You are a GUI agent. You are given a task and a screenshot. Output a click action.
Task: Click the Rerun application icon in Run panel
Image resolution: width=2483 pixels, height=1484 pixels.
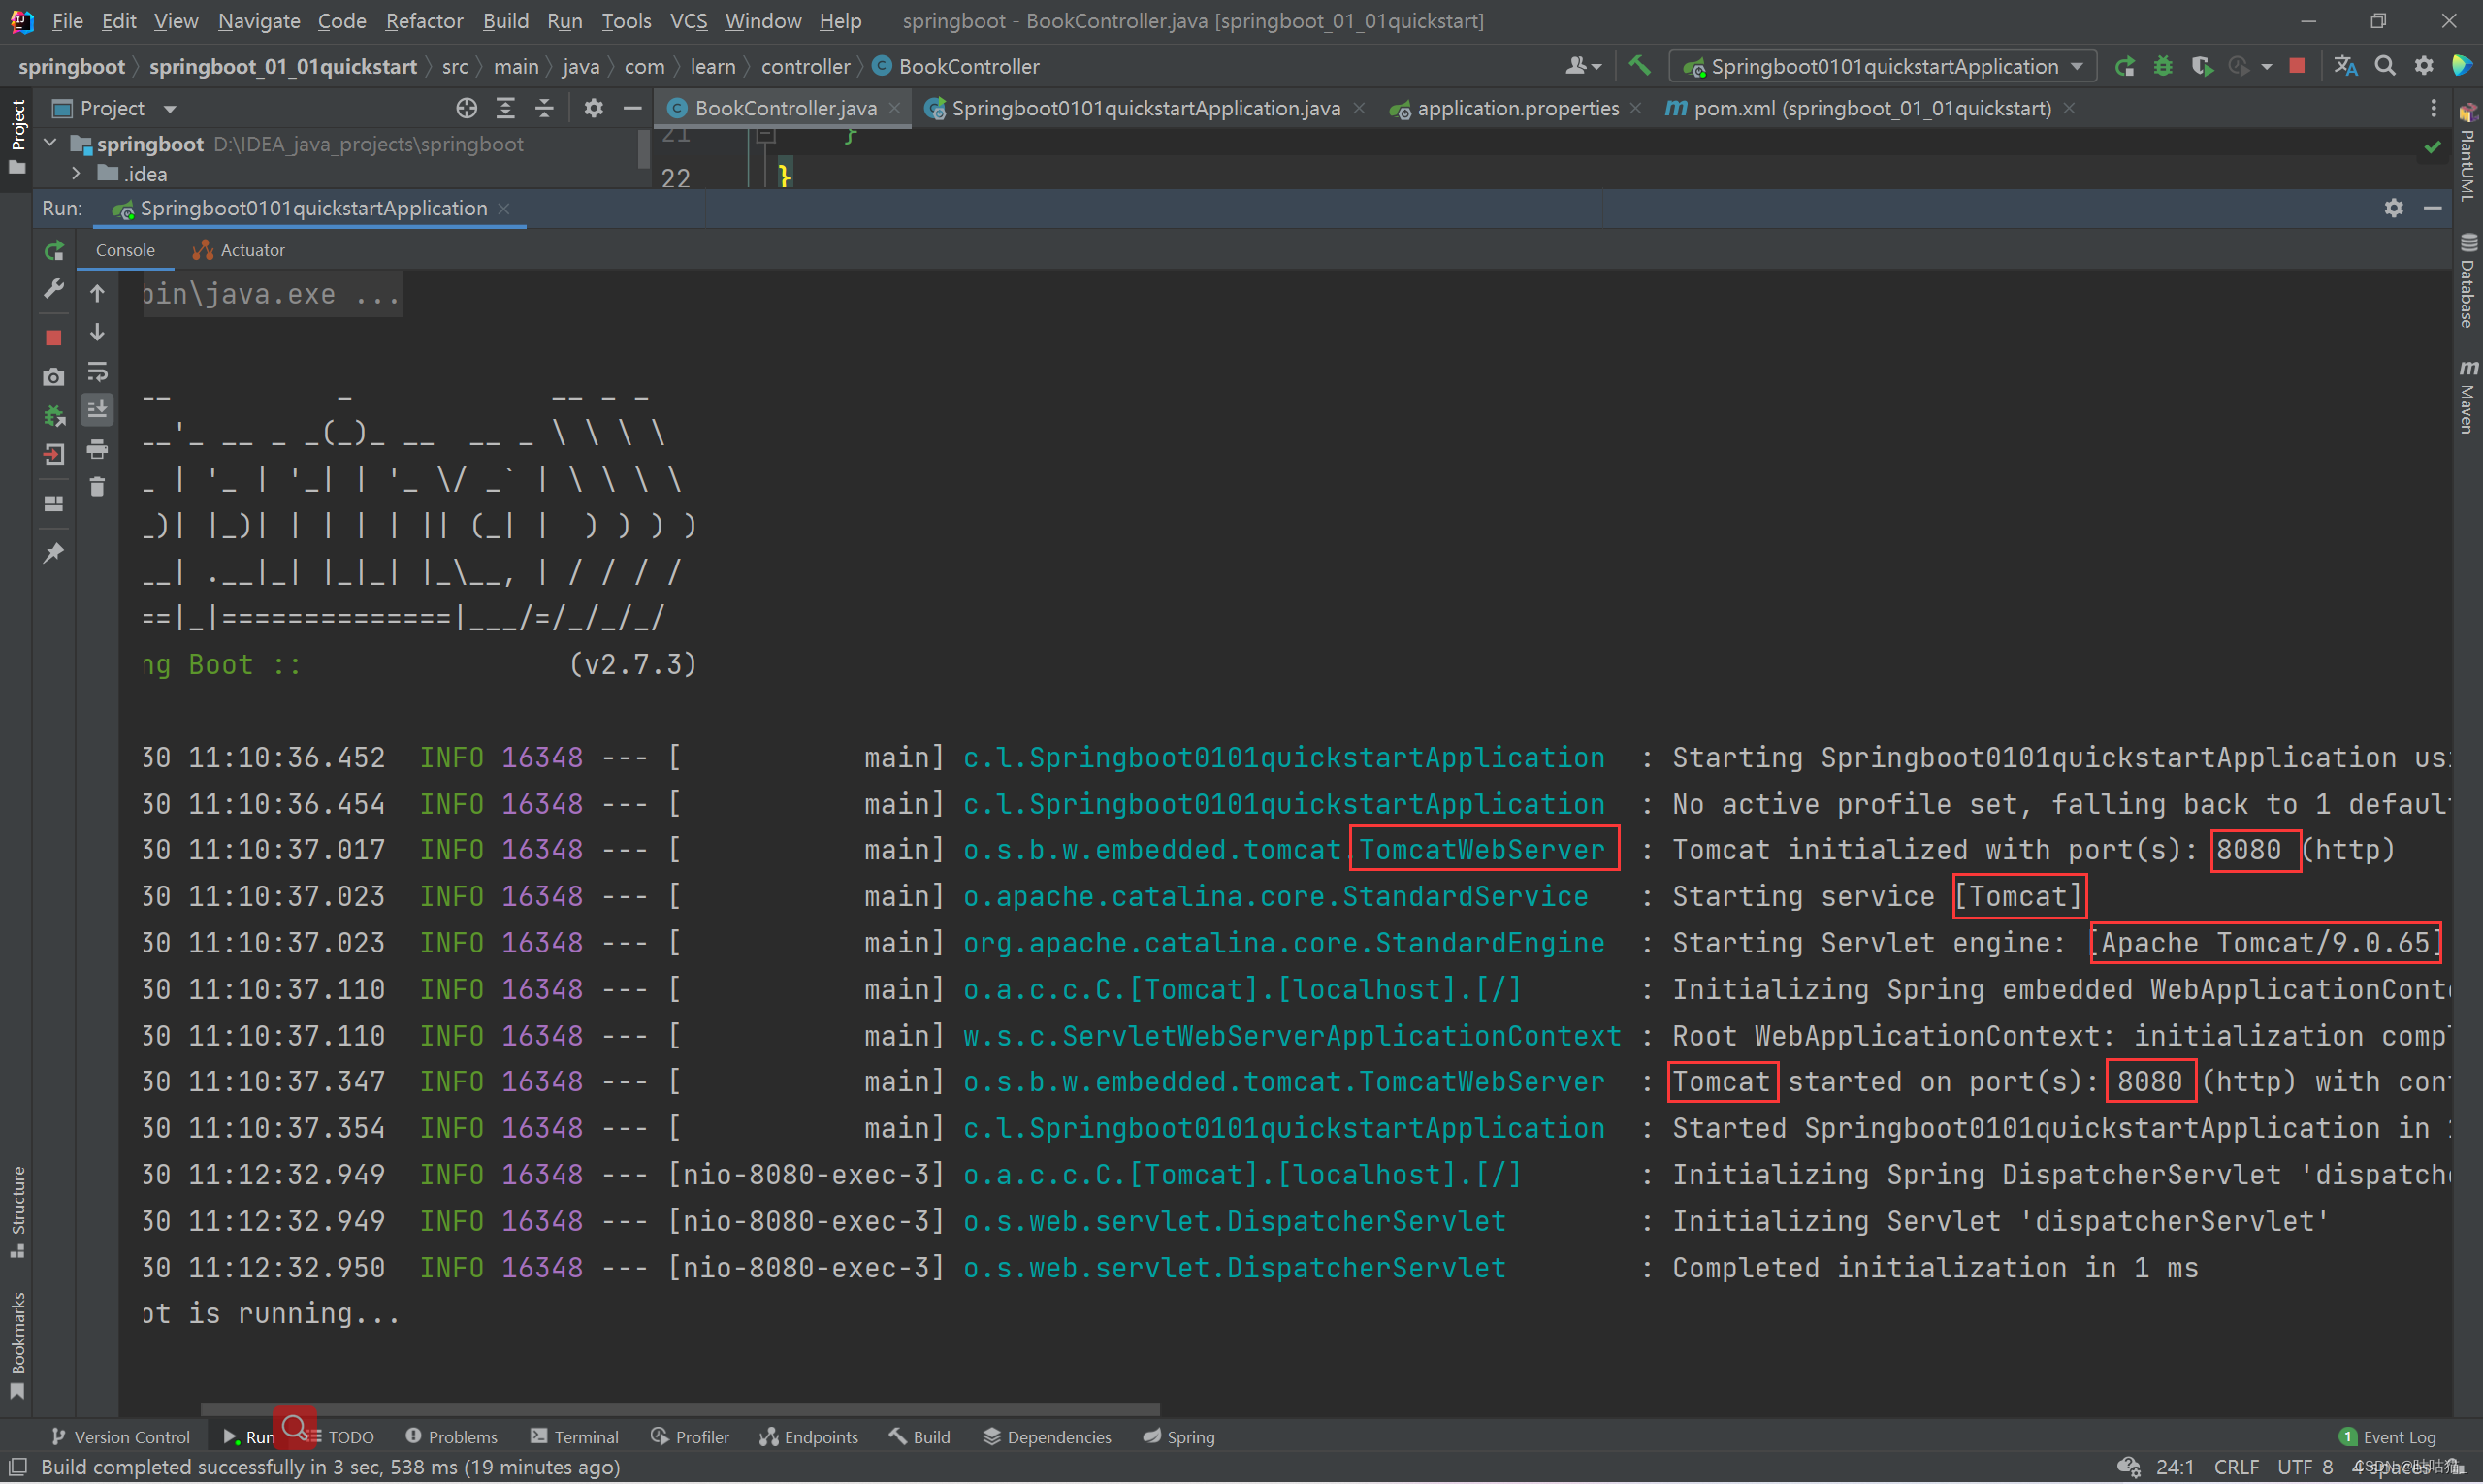click(x=54, y=250)
